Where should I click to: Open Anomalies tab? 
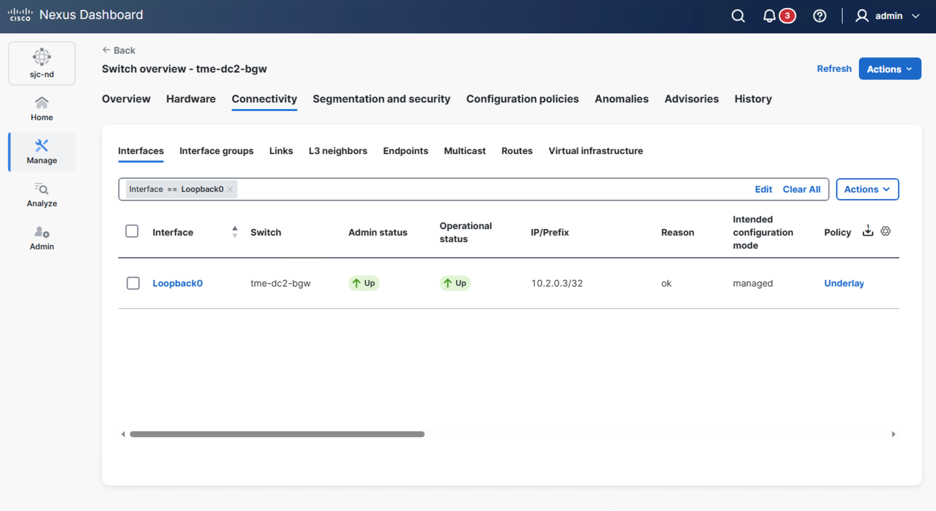click(x=621, y=99)
